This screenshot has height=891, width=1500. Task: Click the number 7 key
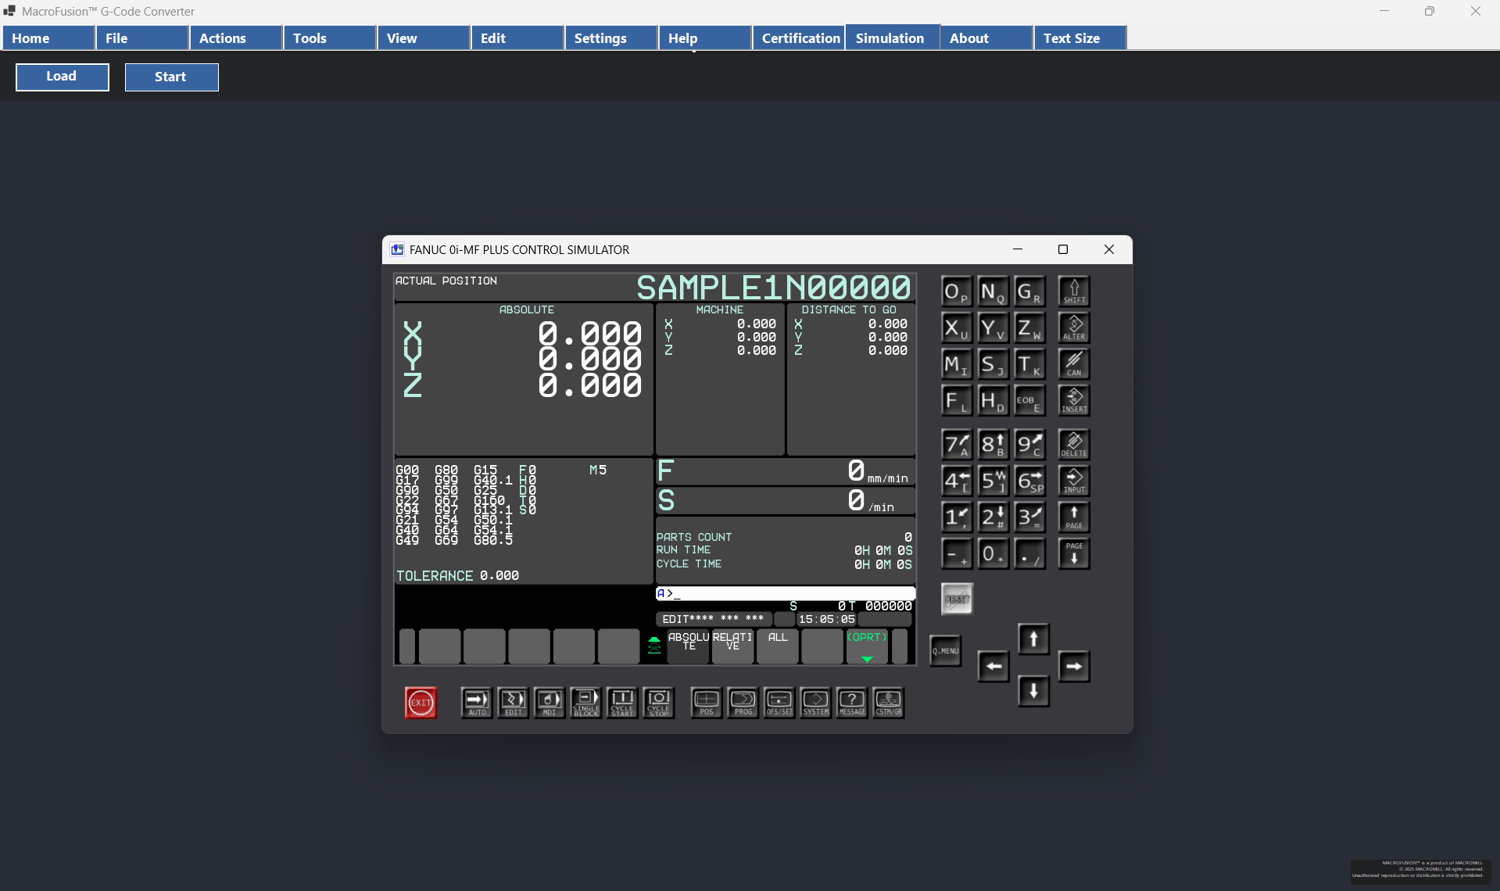click(x=957, y=444)
